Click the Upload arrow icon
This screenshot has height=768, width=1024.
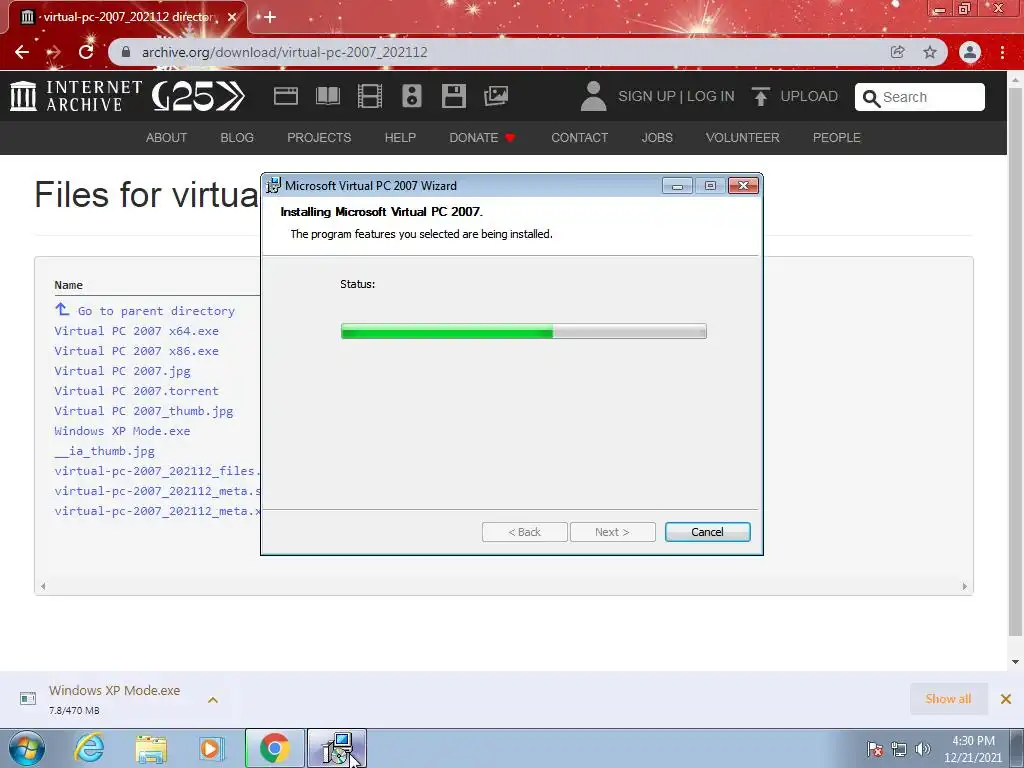pyautogui.click(x=760, y=96)
